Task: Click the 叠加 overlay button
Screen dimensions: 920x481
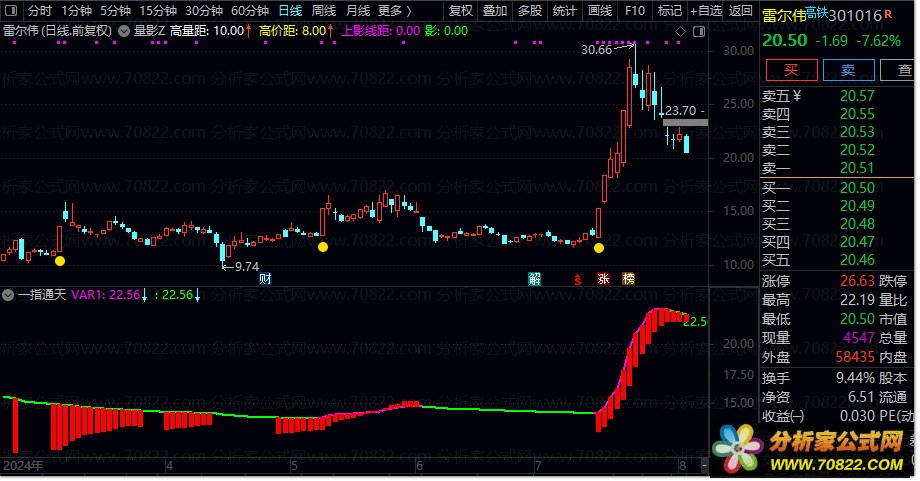Action: [x=495, y=11]
